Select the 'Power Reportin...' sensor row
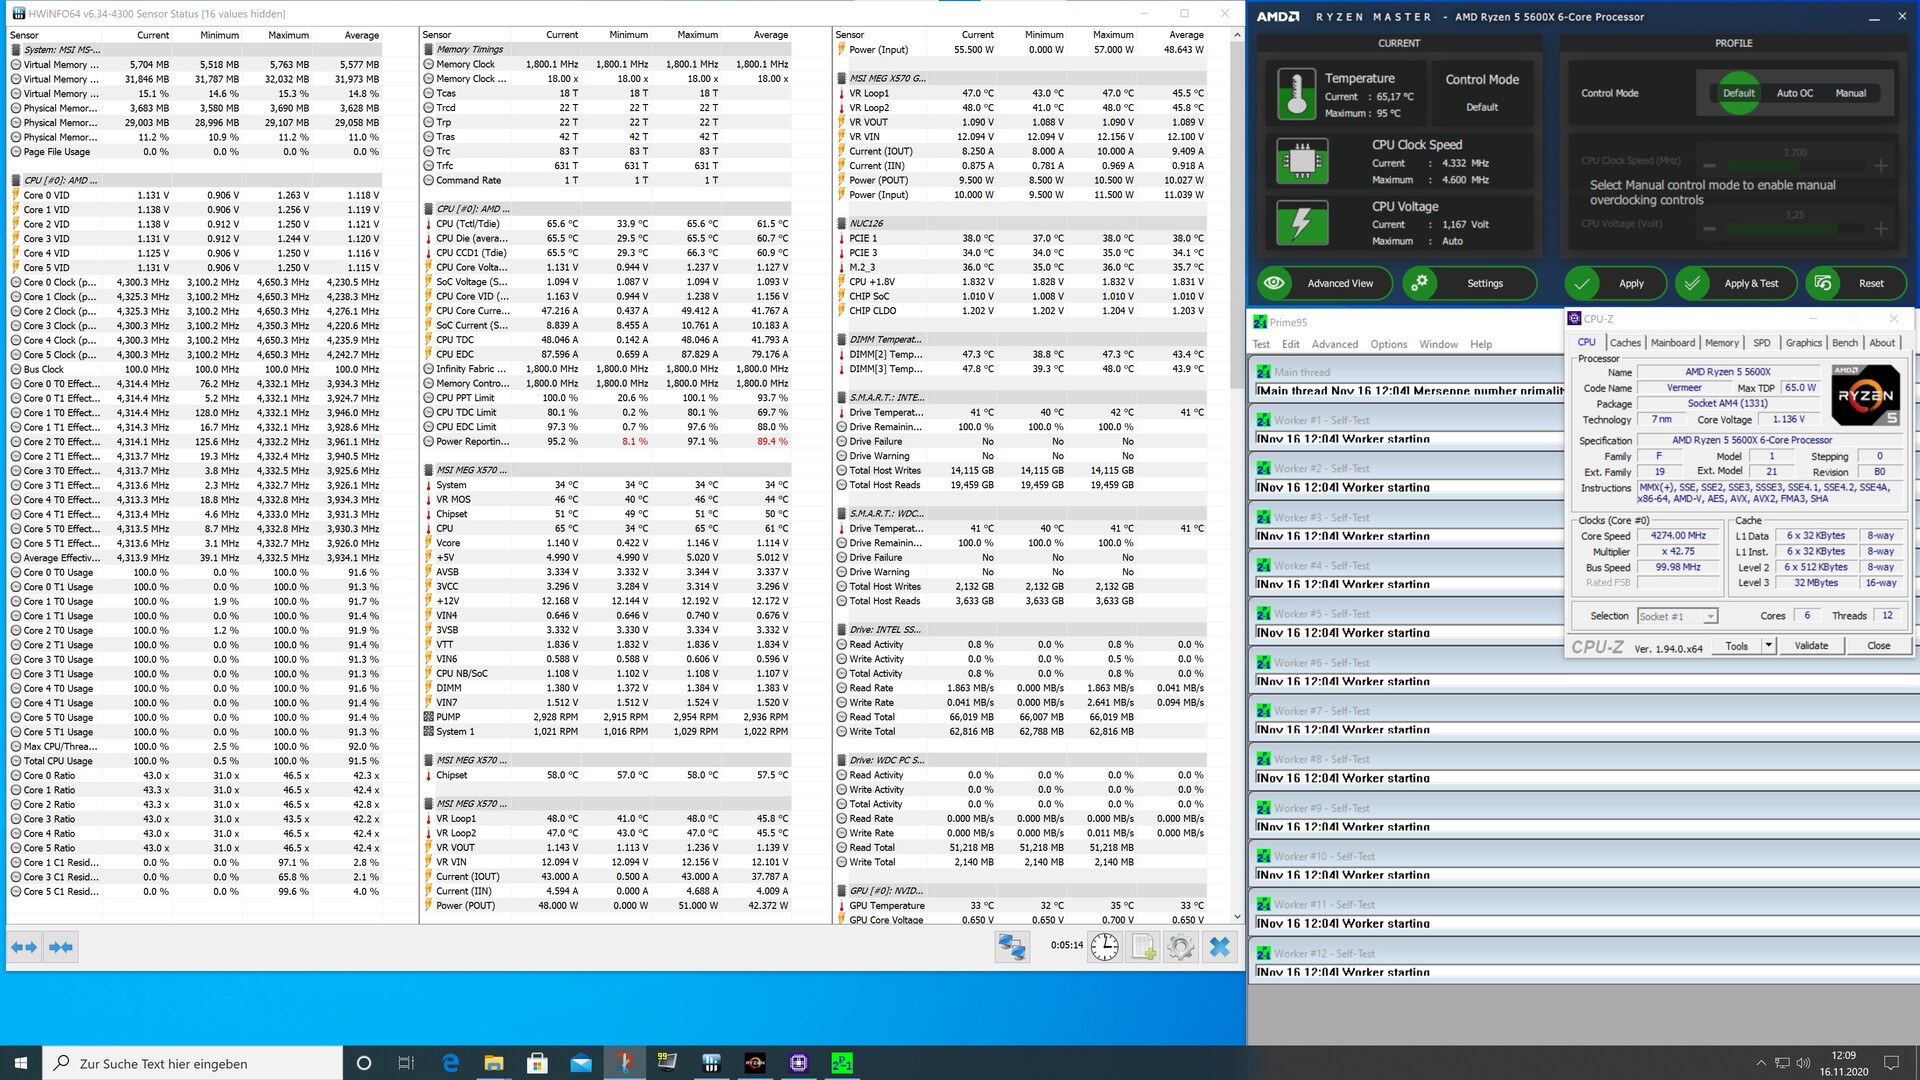 click(x=607, y=441)
